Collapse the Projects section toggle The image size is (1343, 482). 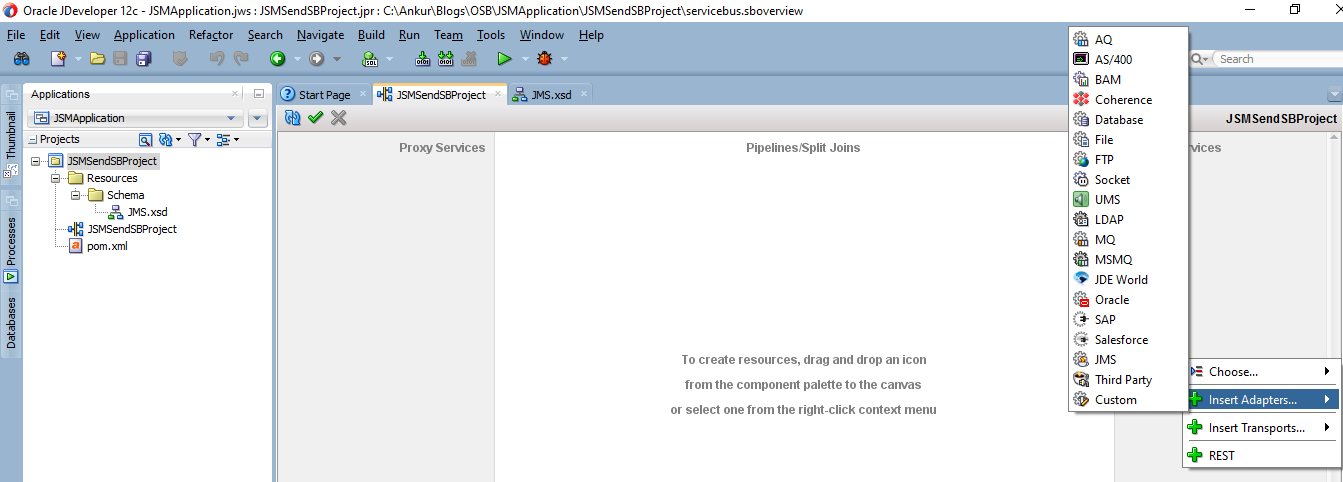(33, 140)
